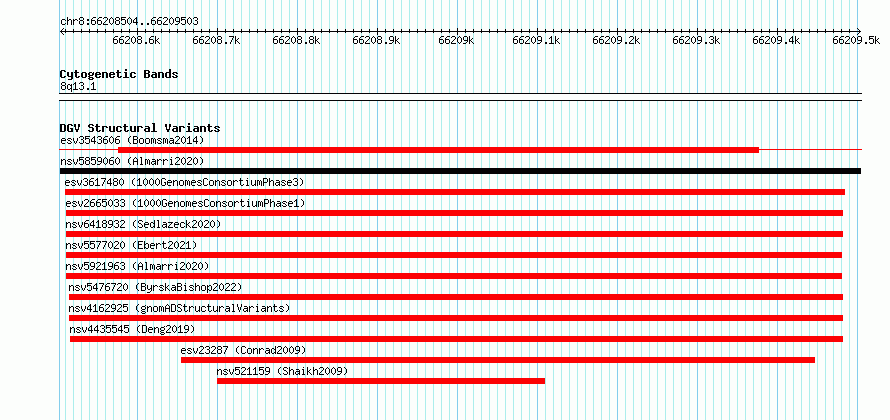This screenshot has height=420, width=890.
Task: Click the nsv6418932 (Sedlazeck2020) label
Action: (143, 224)
